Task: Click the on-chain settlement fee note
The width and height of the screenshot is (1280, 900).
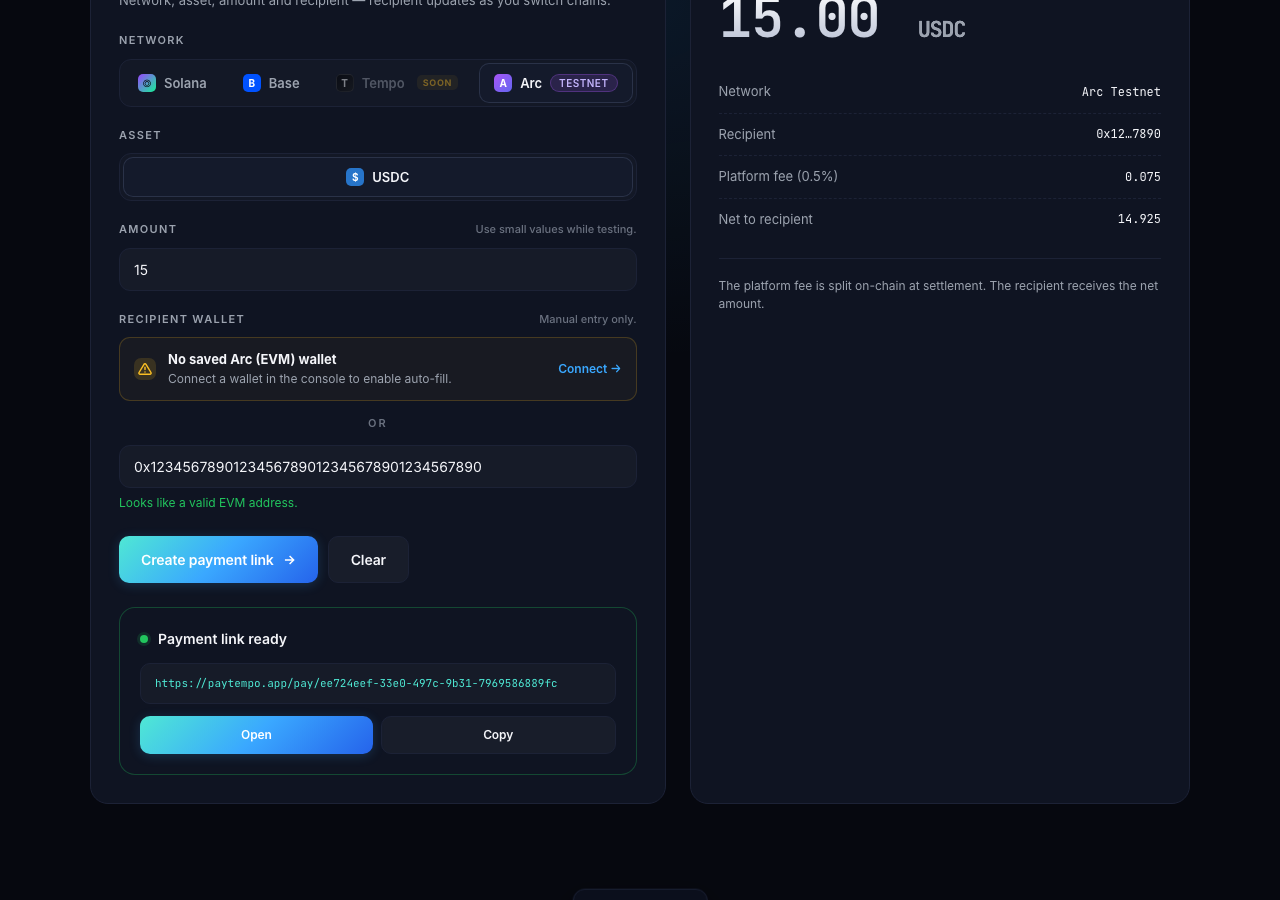Action: pos(938,295)
